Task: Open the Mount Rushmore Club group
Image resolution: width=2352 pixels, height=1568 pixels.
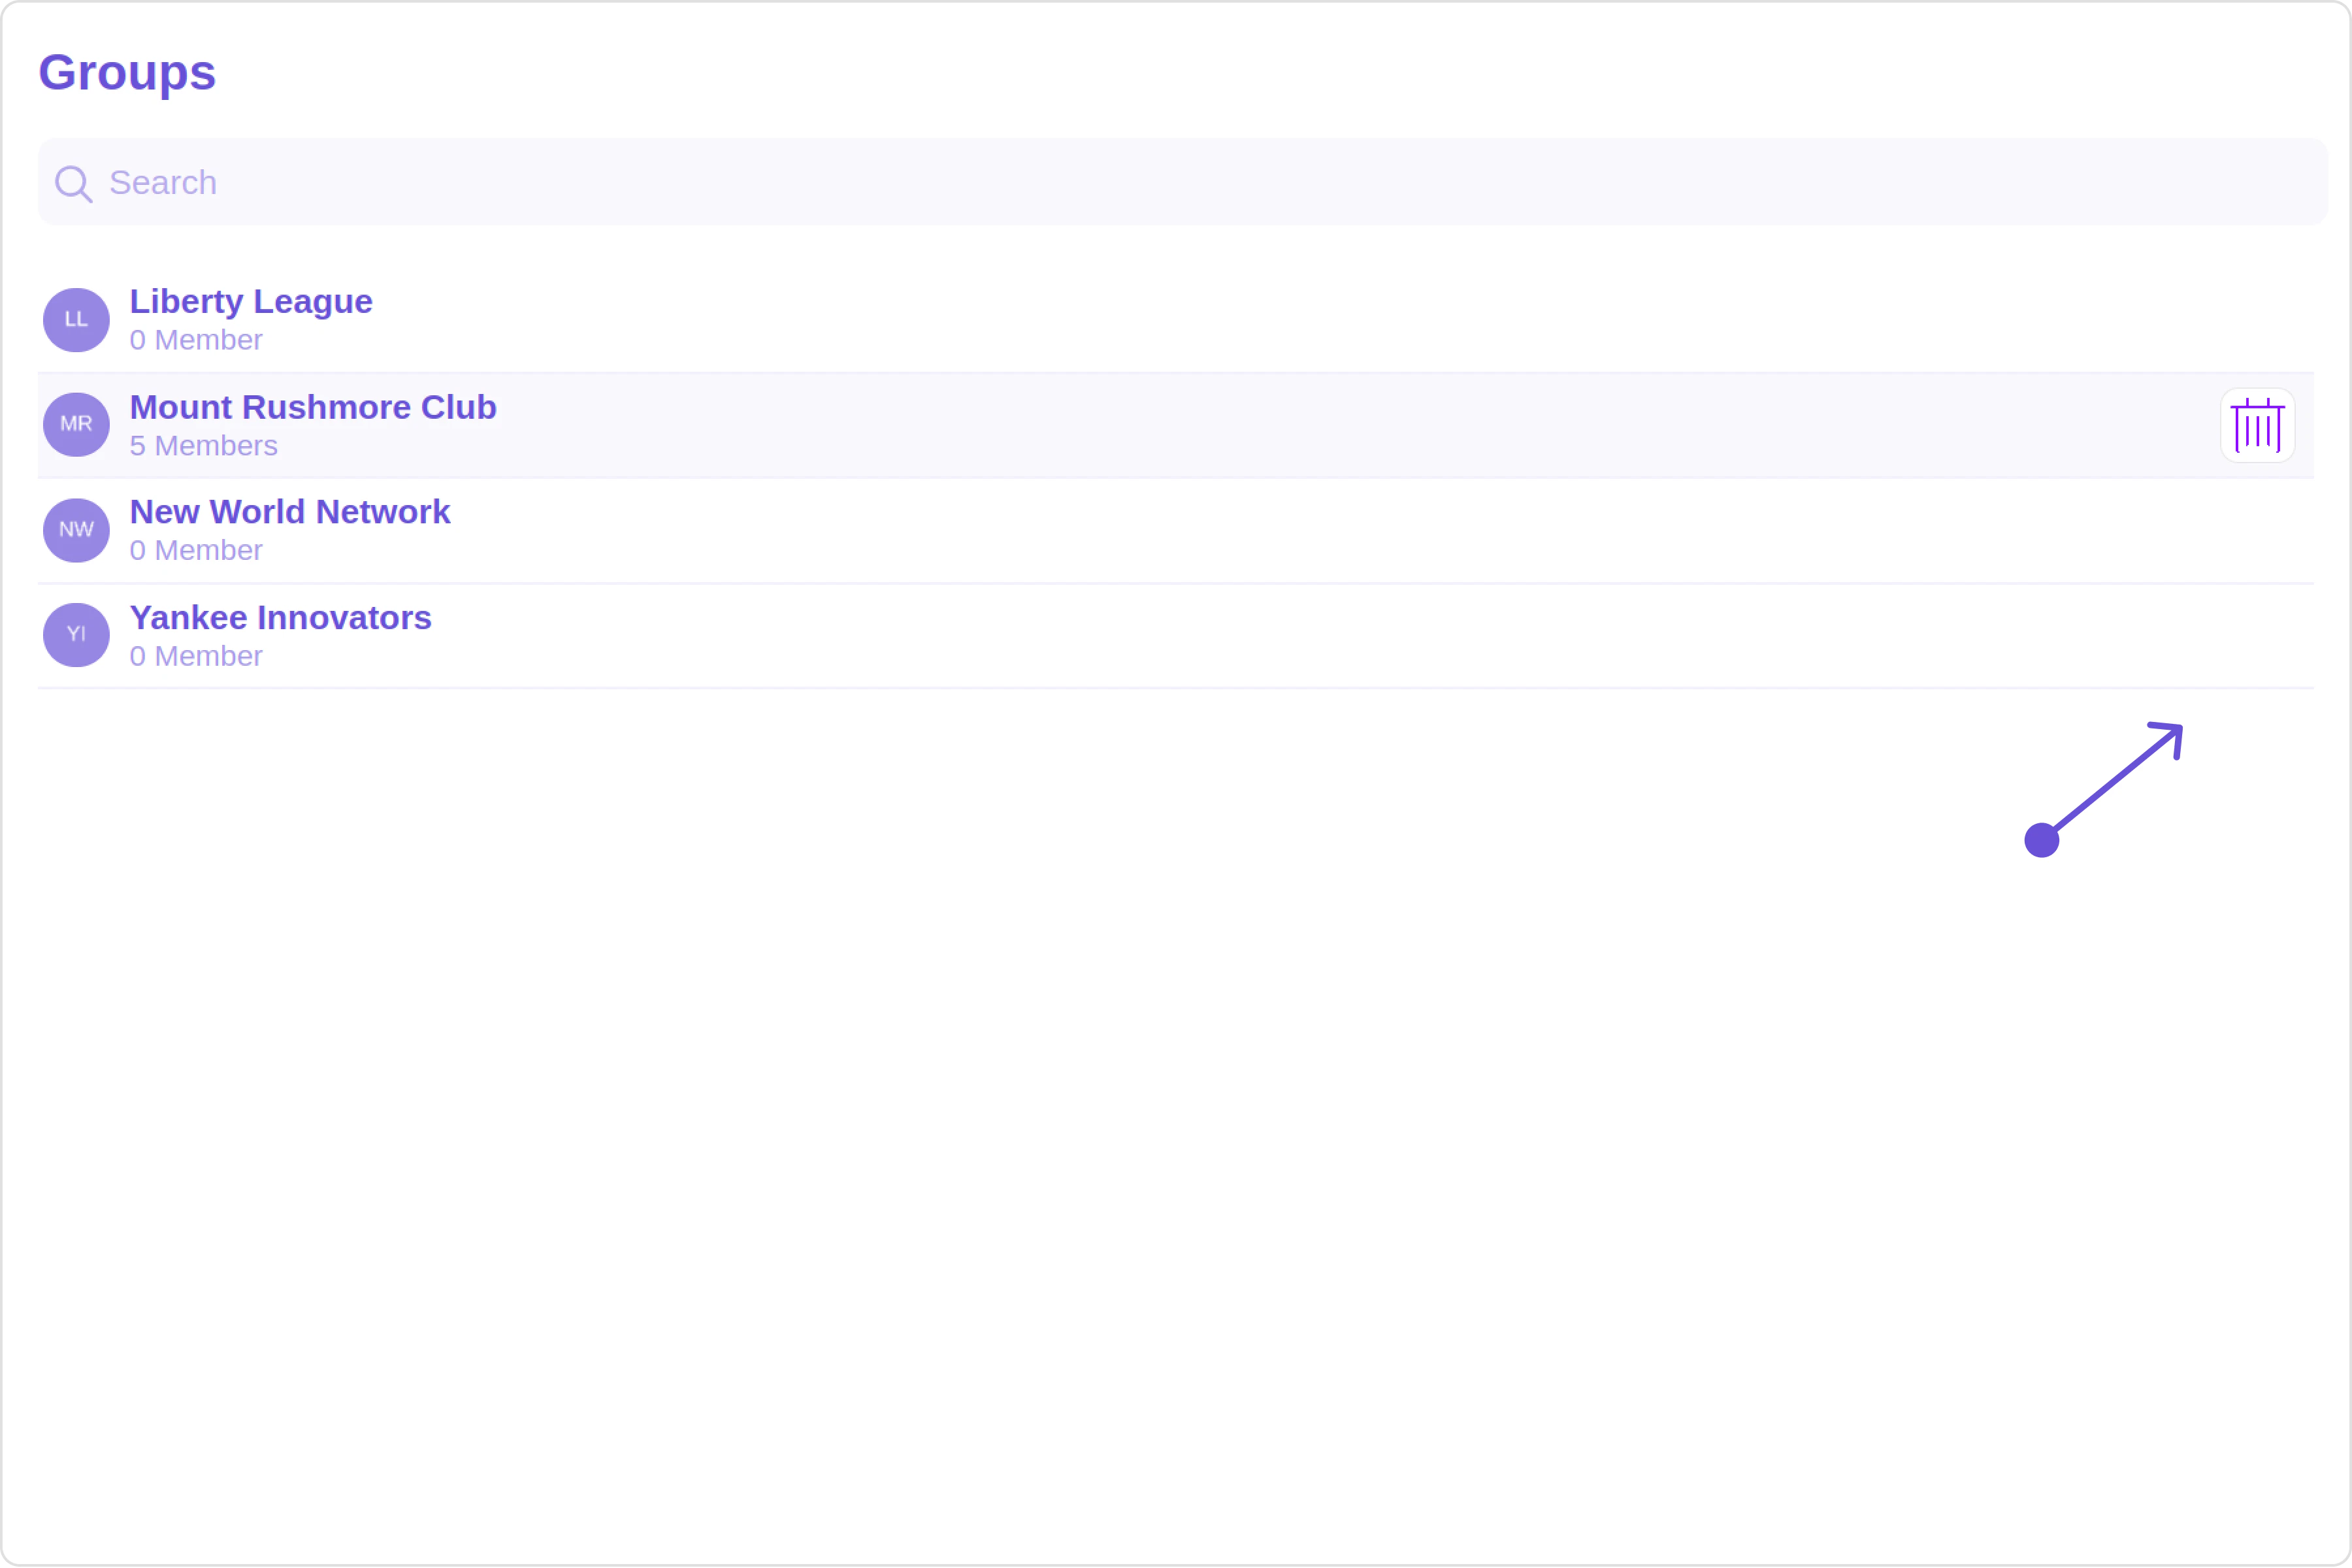Action: 313,408
